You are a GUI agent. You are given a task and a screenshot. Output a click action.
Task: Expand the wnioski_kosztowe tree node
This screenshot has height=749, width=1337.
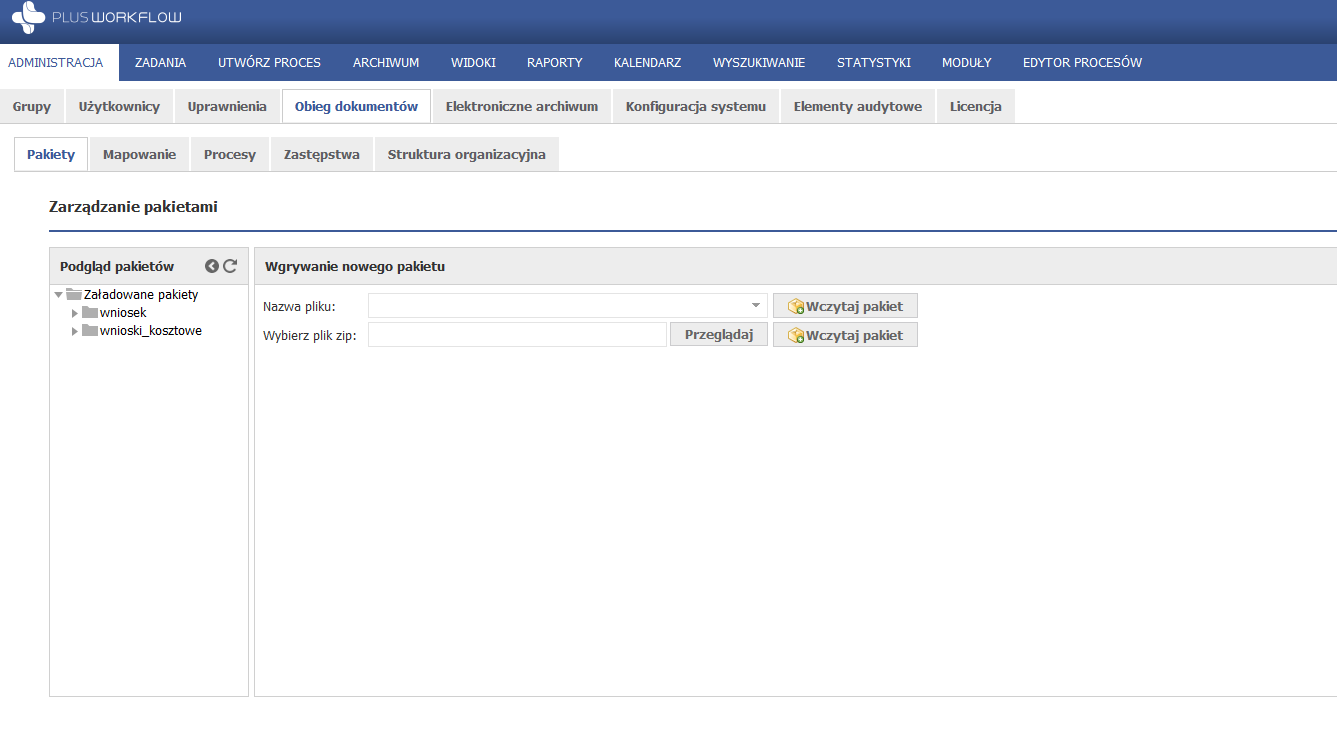[x=75, y=331]
